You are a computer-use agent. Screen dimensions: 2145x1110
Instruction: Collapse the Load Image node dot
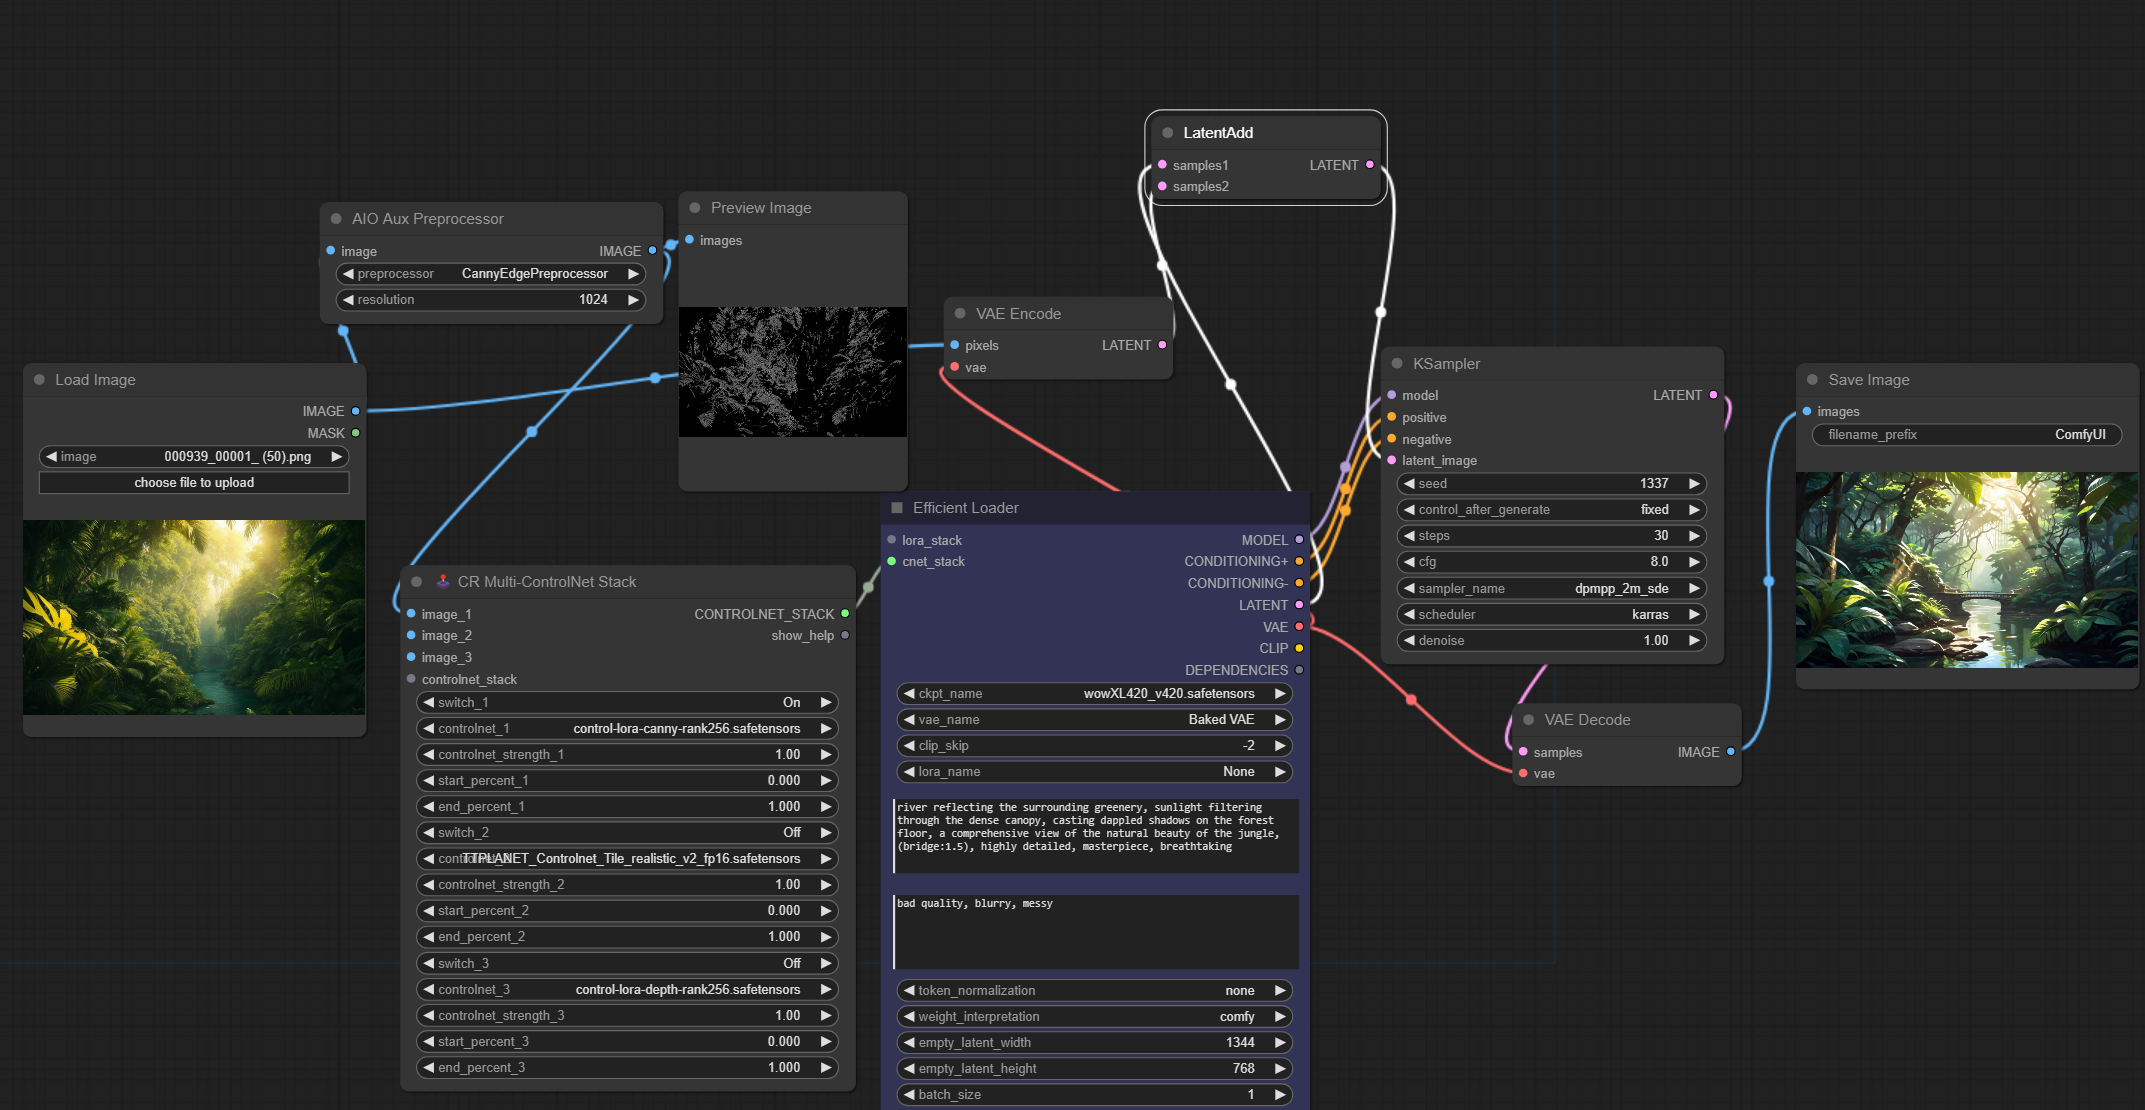(x=39, y=380)
